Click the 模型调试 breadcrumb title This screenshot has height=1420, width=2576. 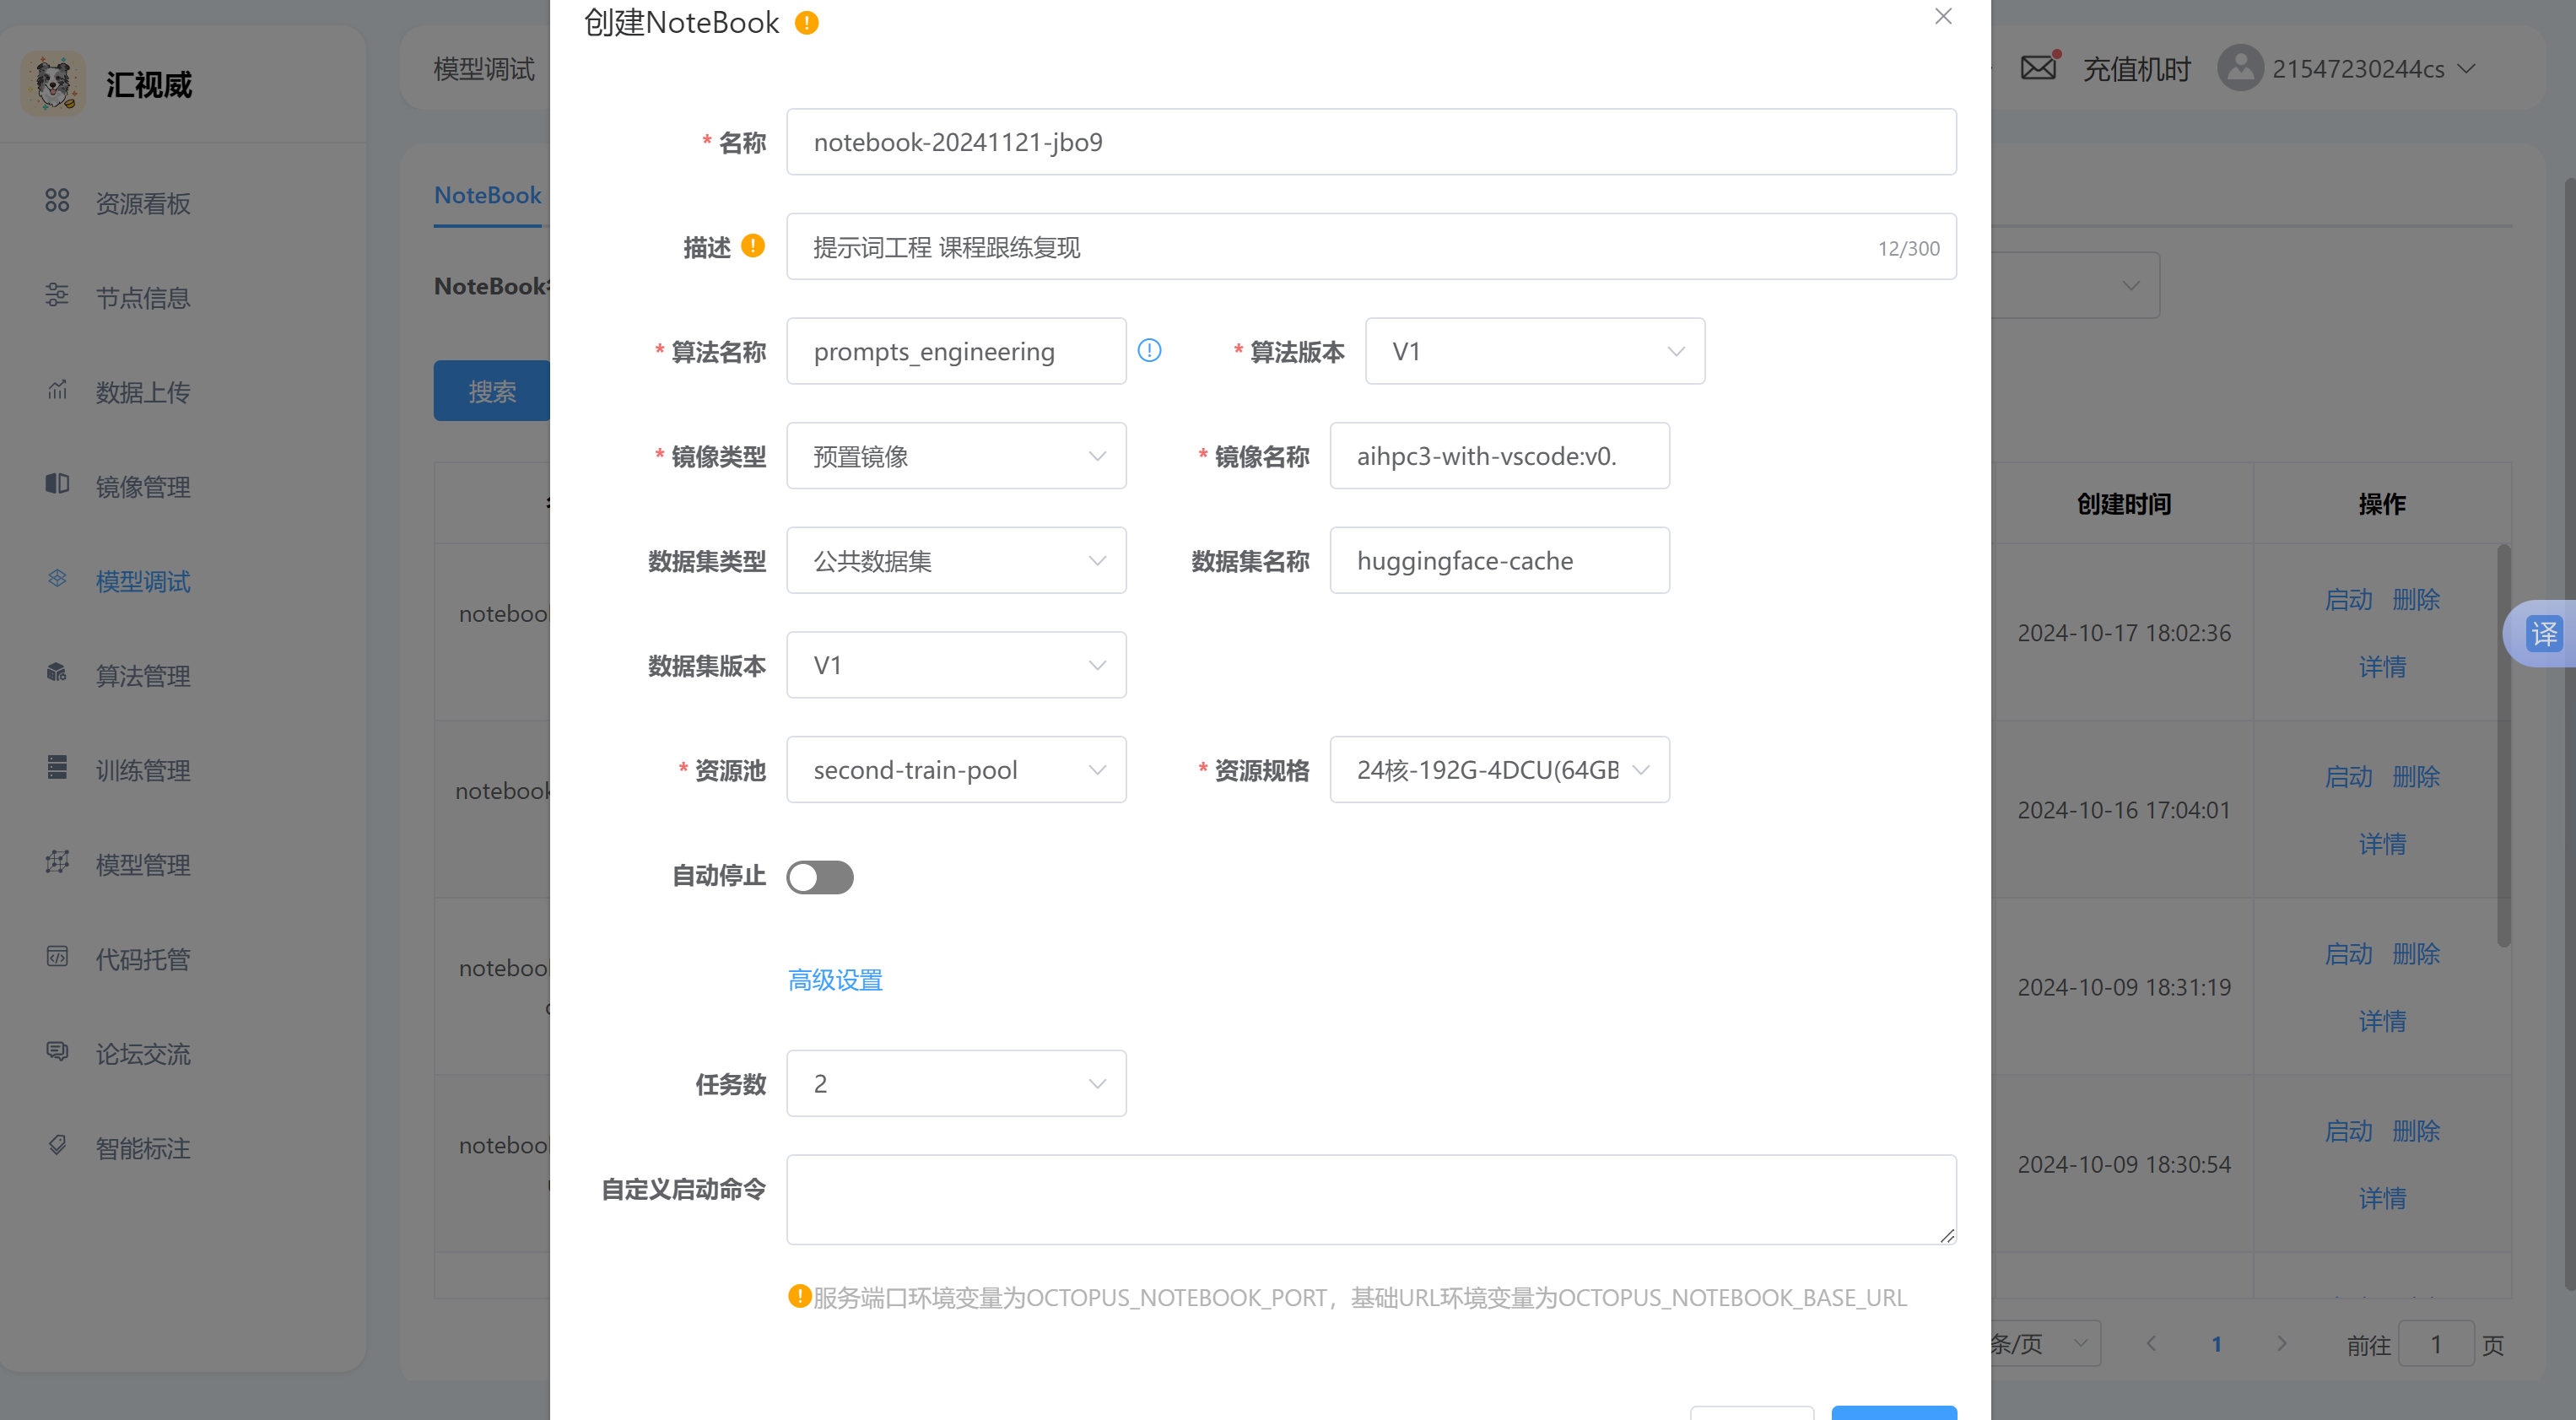[x=484, y=69]
